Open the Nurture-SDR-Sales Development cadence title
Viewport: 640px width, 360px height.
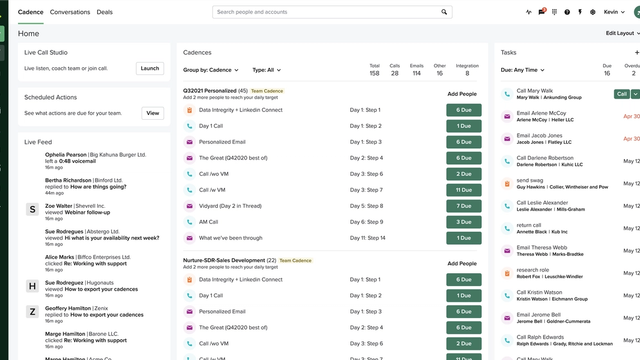224,260
